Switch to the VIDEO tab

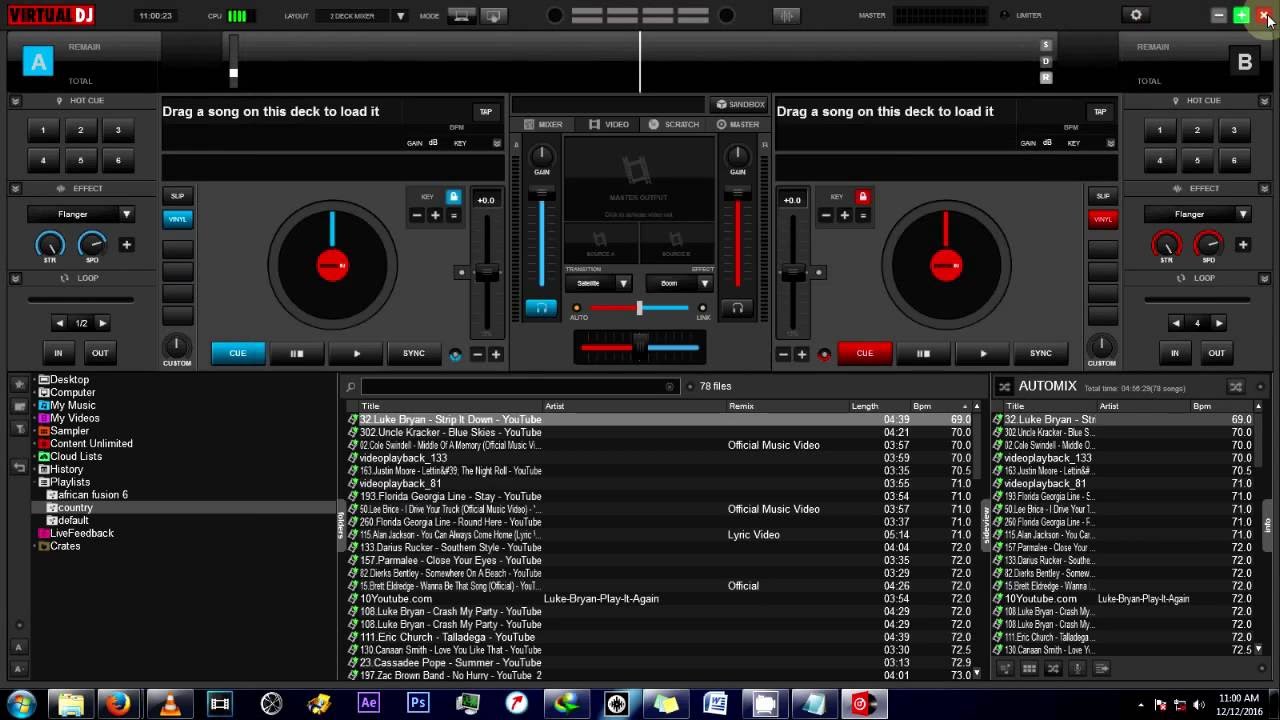pyautogui.click(x=609, y=124)
